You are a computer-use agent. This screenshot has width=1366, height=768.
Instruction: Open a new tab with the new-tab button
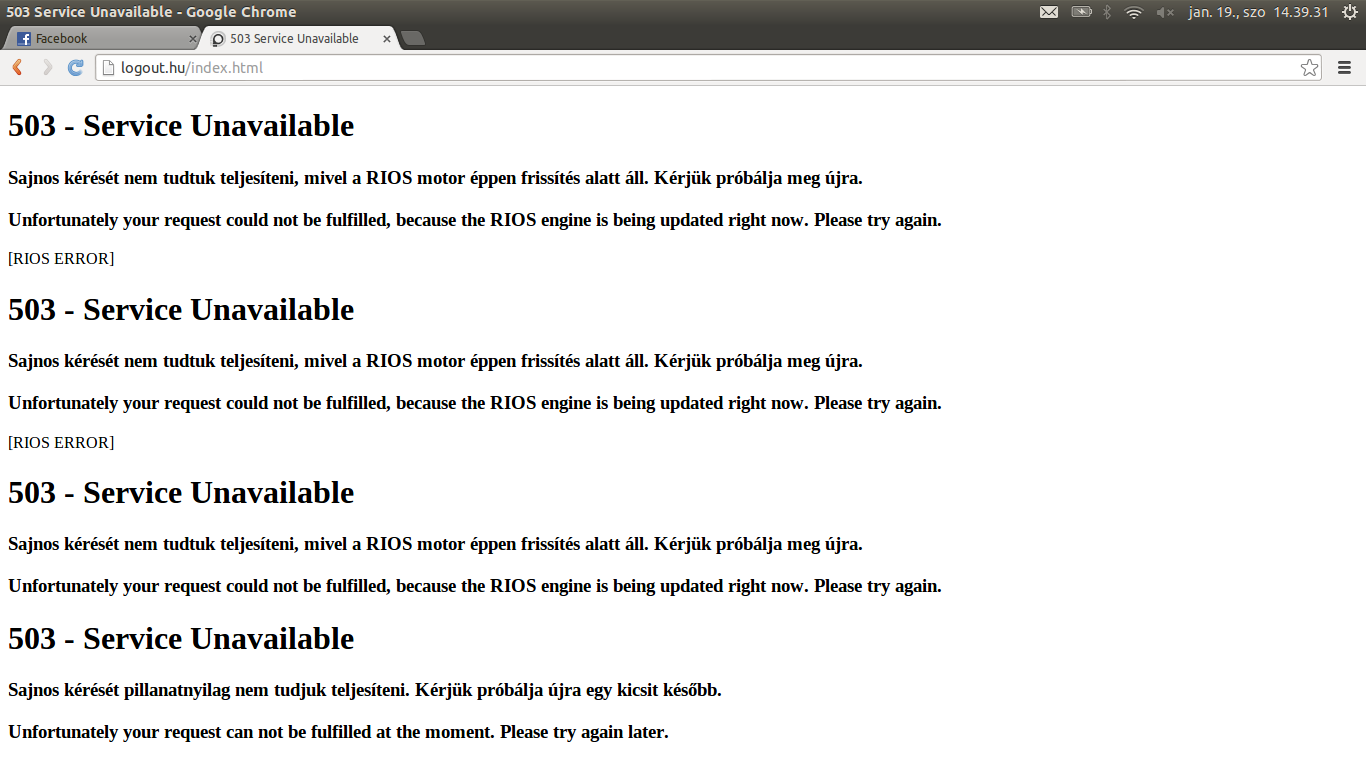pyautogui.click(x=413, y=38)
